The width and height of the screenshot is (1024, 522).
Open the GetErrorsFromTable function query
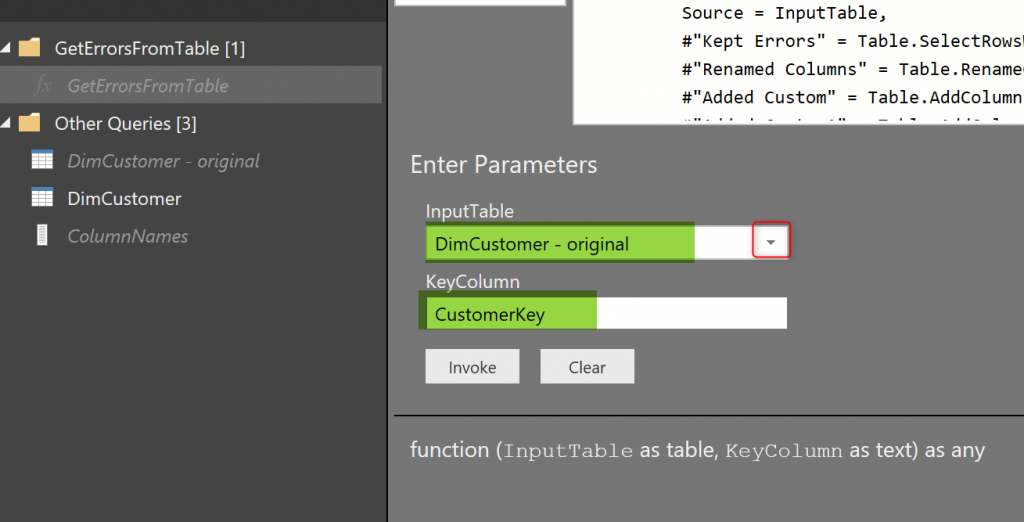(148, 86)
